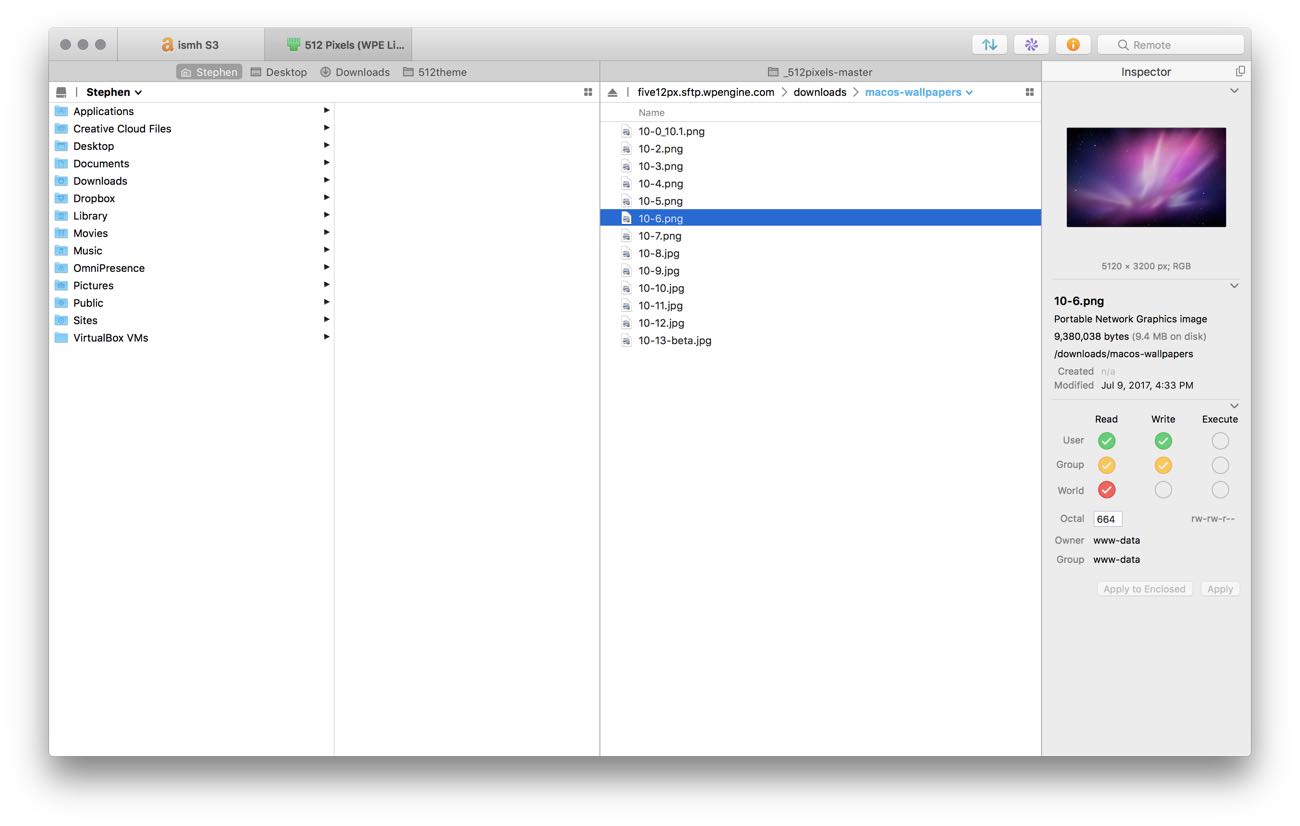The image size is (1300, 826).
Task: Click the Apply to Enclosed button
Action: tap(1144, 589)
